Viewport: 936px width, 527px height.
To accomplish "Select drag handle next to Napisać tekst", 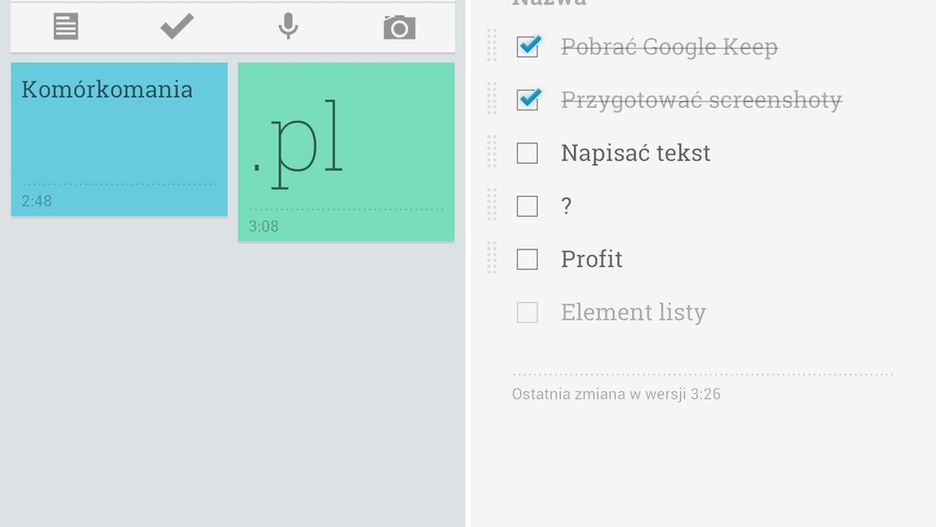I will (491, 152).
